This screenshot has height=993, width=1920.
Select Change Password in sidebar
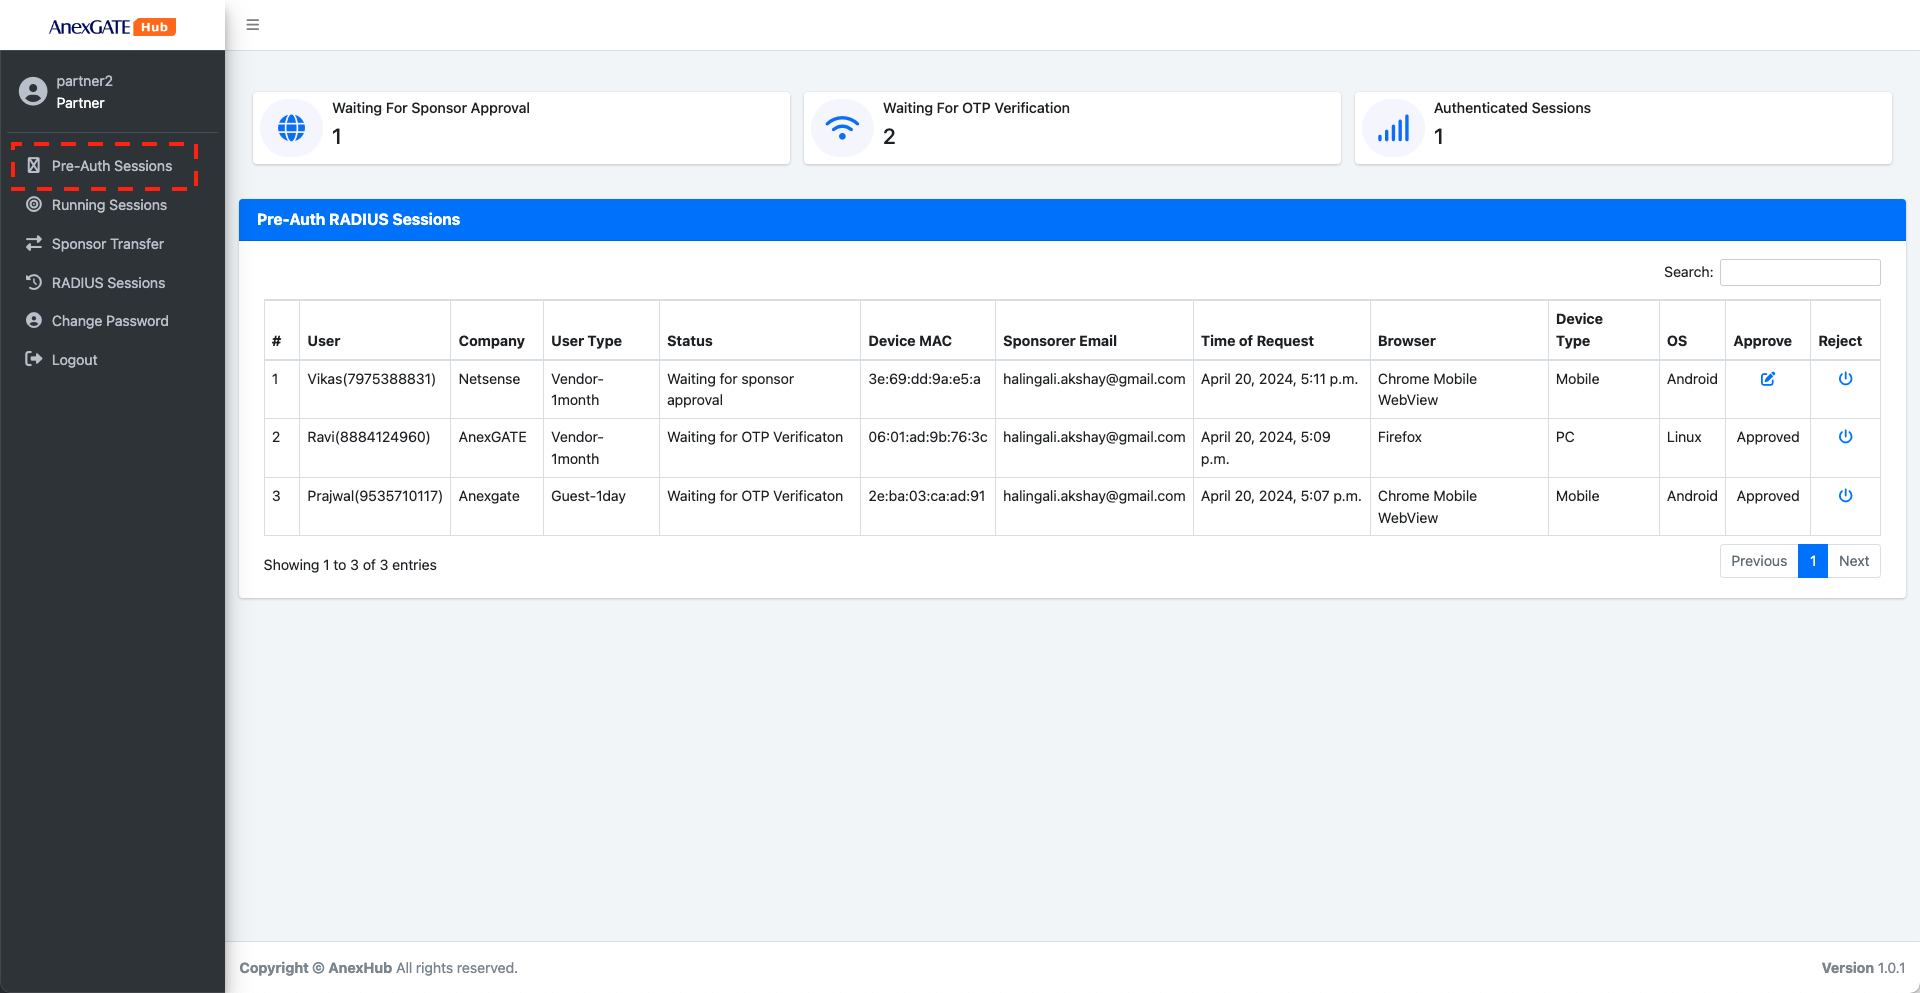pyautogui.click(x=110, y=321)
